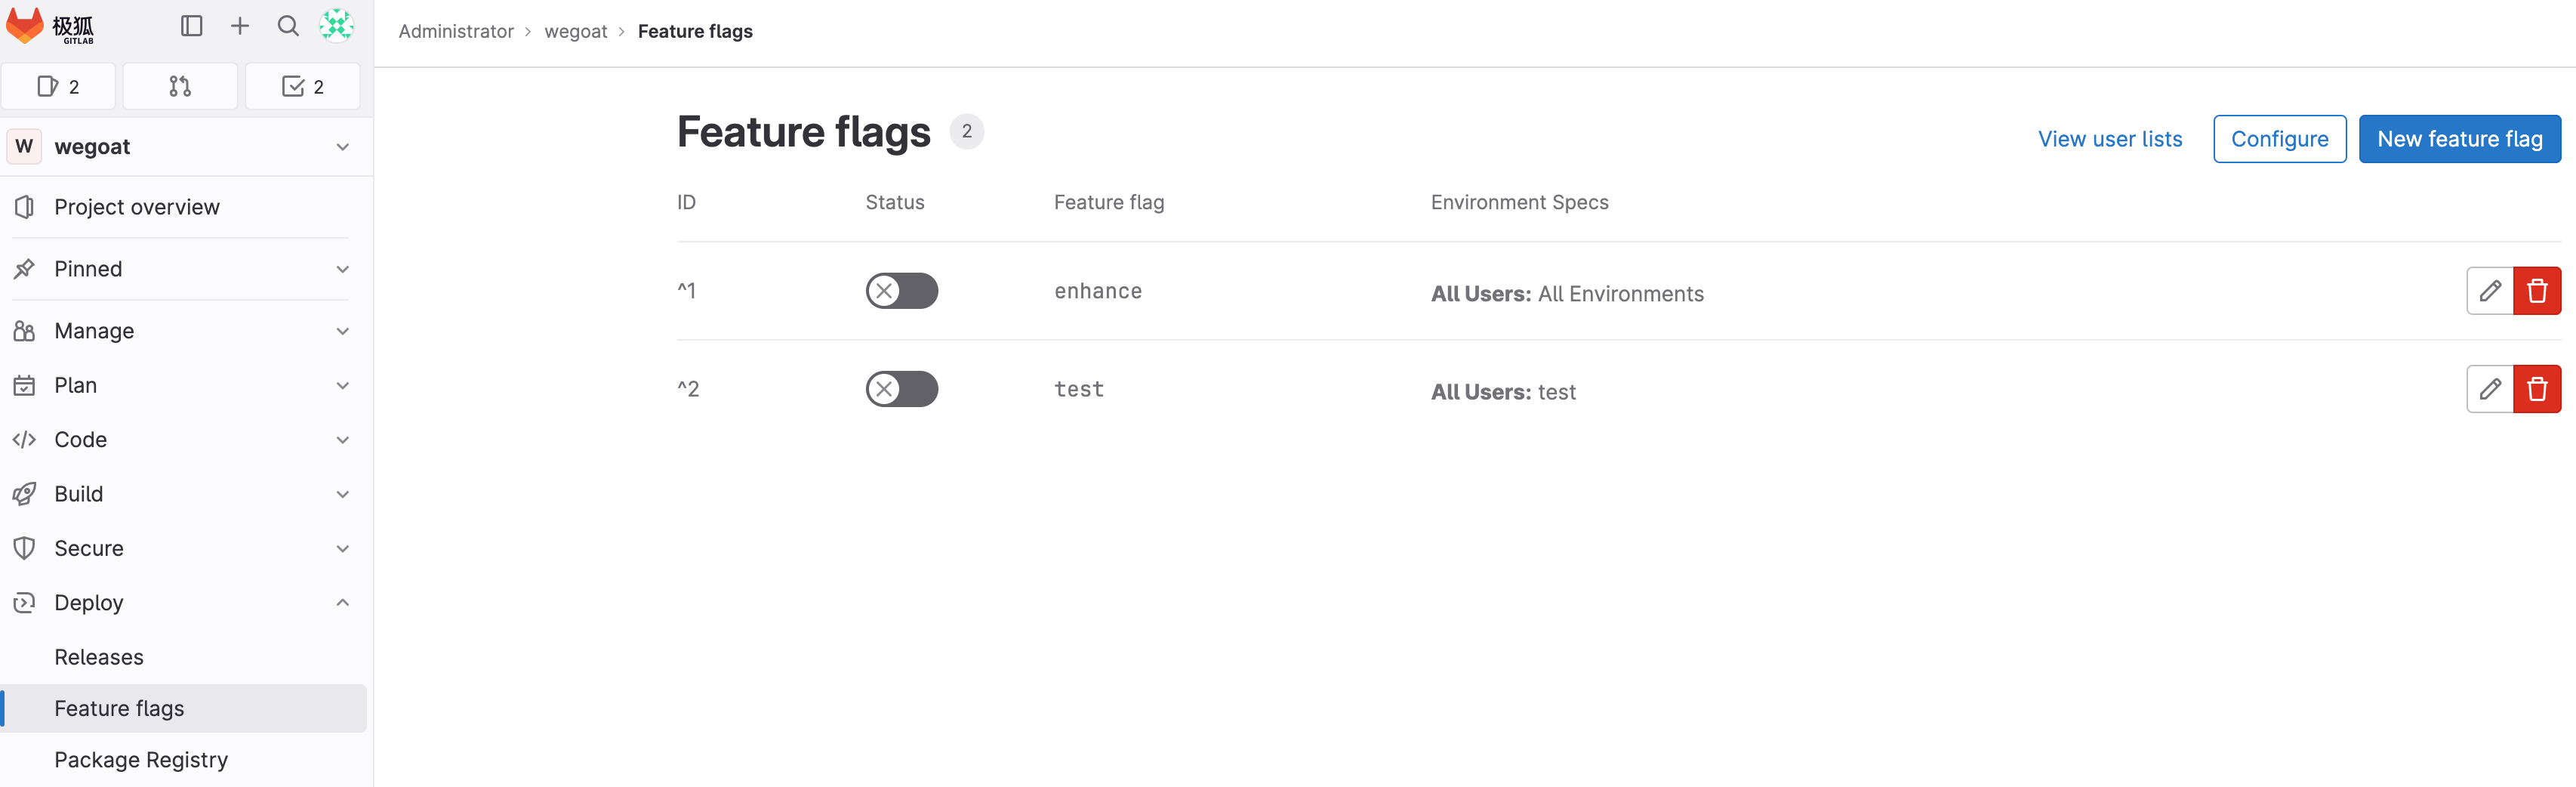The width and height of the screenshot is (2576, 787).
Task: Open the user avatar menu
Action: pyautogui.click(x=337, y=26)
